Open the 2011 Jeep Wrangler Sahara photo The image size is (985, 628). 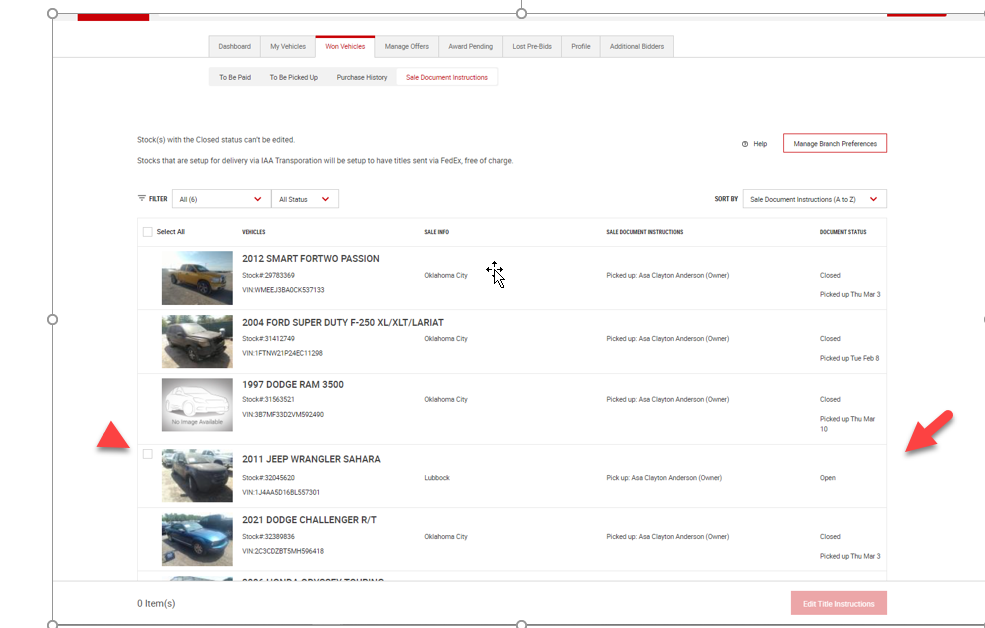pos(197,475)
